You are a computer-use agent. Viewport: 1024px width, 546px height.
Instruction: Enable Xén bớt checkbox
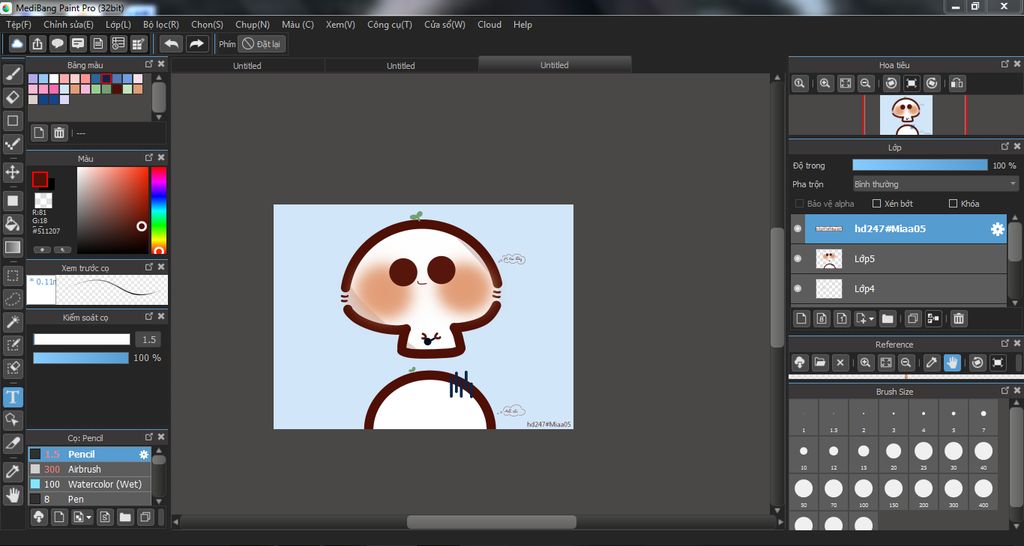[x=877, y=204]
